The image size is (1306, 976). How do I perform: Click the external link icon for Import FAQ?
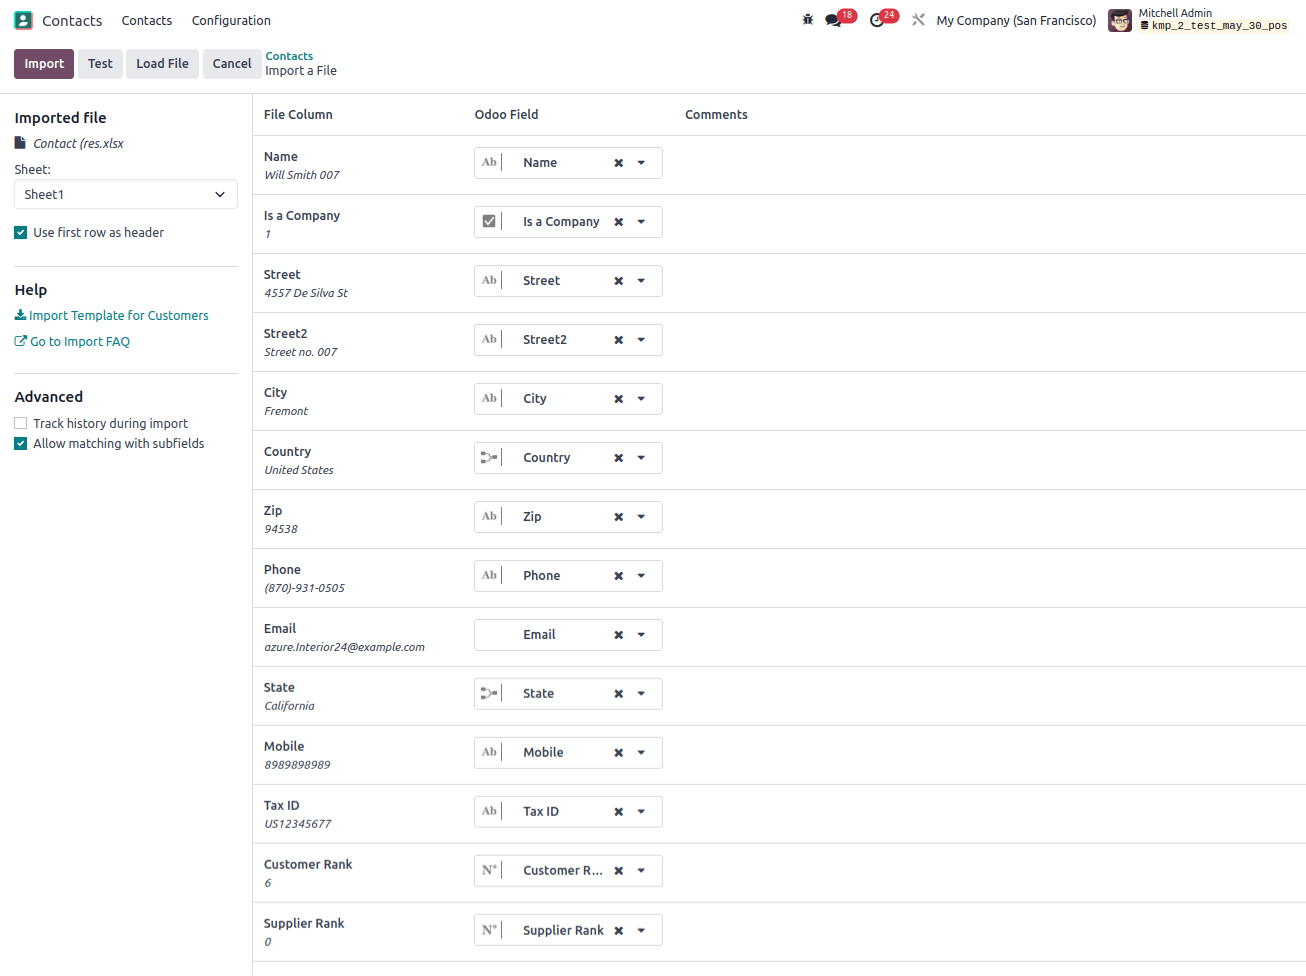click(x=20, y=341)
